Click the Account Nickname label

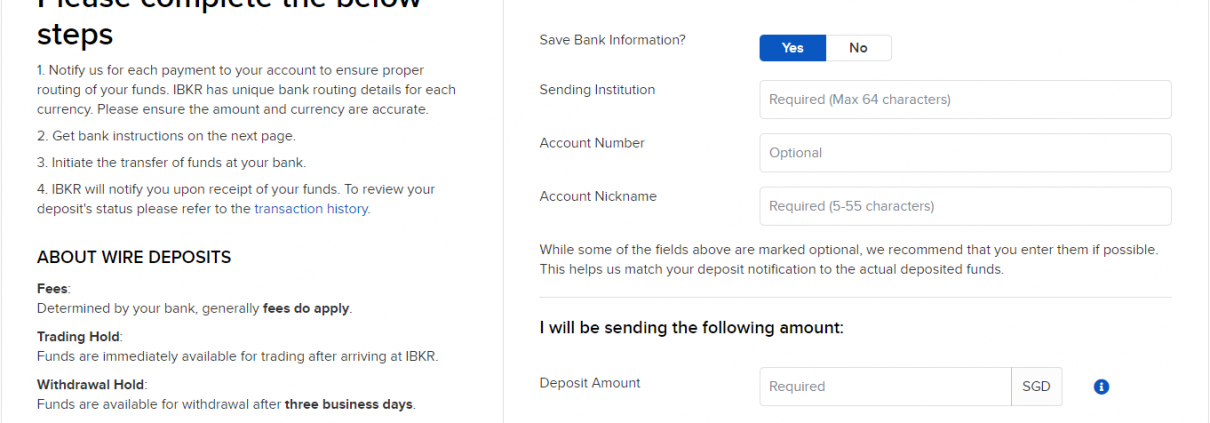(x=598, y=196)
